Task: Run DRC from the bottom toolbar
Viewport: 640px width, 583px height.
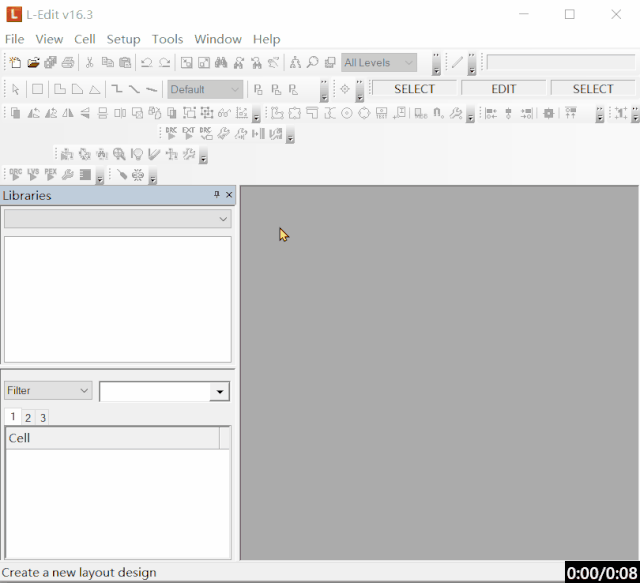Action: (x=15, y=174)
